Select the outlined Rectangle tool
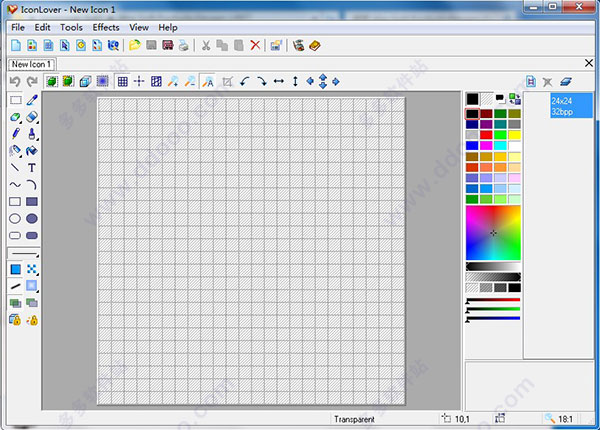600x430 pixels. click(15, 202)
